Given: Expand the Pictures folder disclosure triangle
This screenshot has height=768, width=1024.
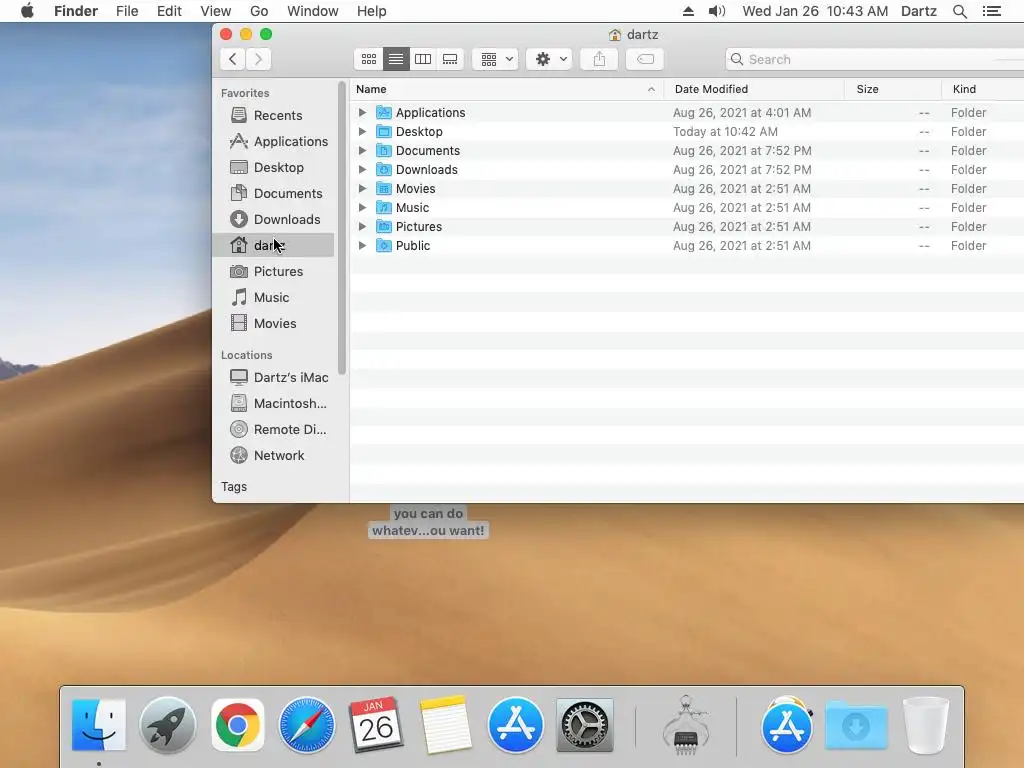Looking at the screenshot, I should 362,226.
